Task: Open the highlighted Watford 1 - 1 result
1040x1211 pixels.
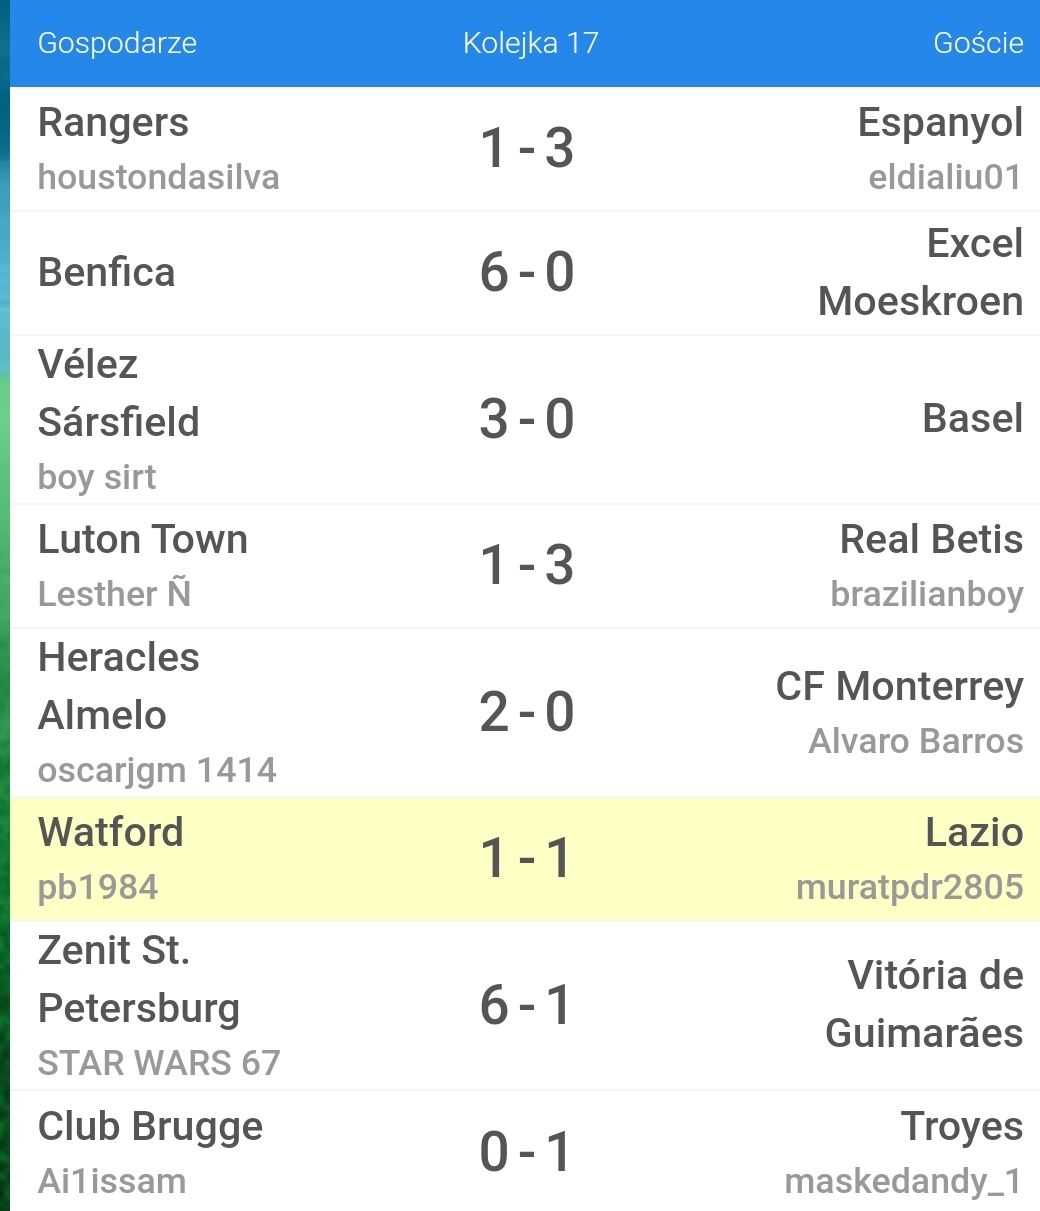Action: tap(527, 858)
